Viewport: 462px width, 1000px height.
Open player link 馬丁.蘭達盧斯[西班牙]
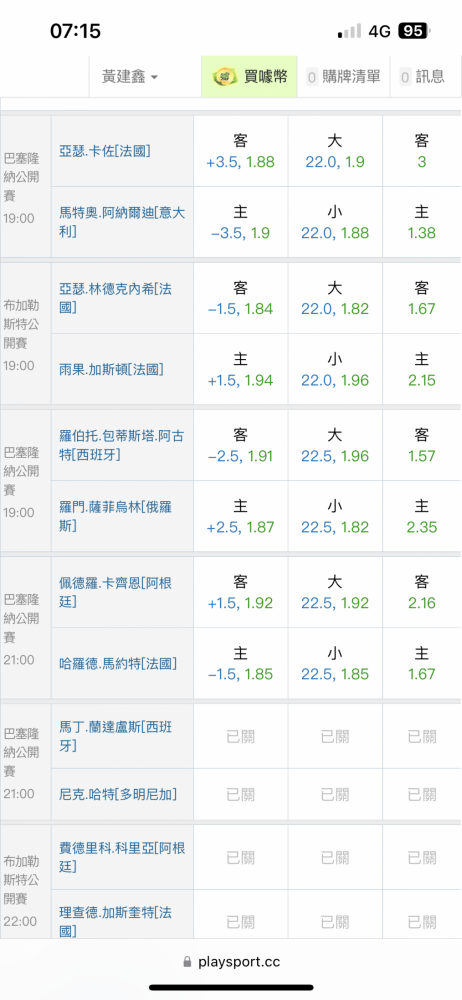click(x=116, y=736)
